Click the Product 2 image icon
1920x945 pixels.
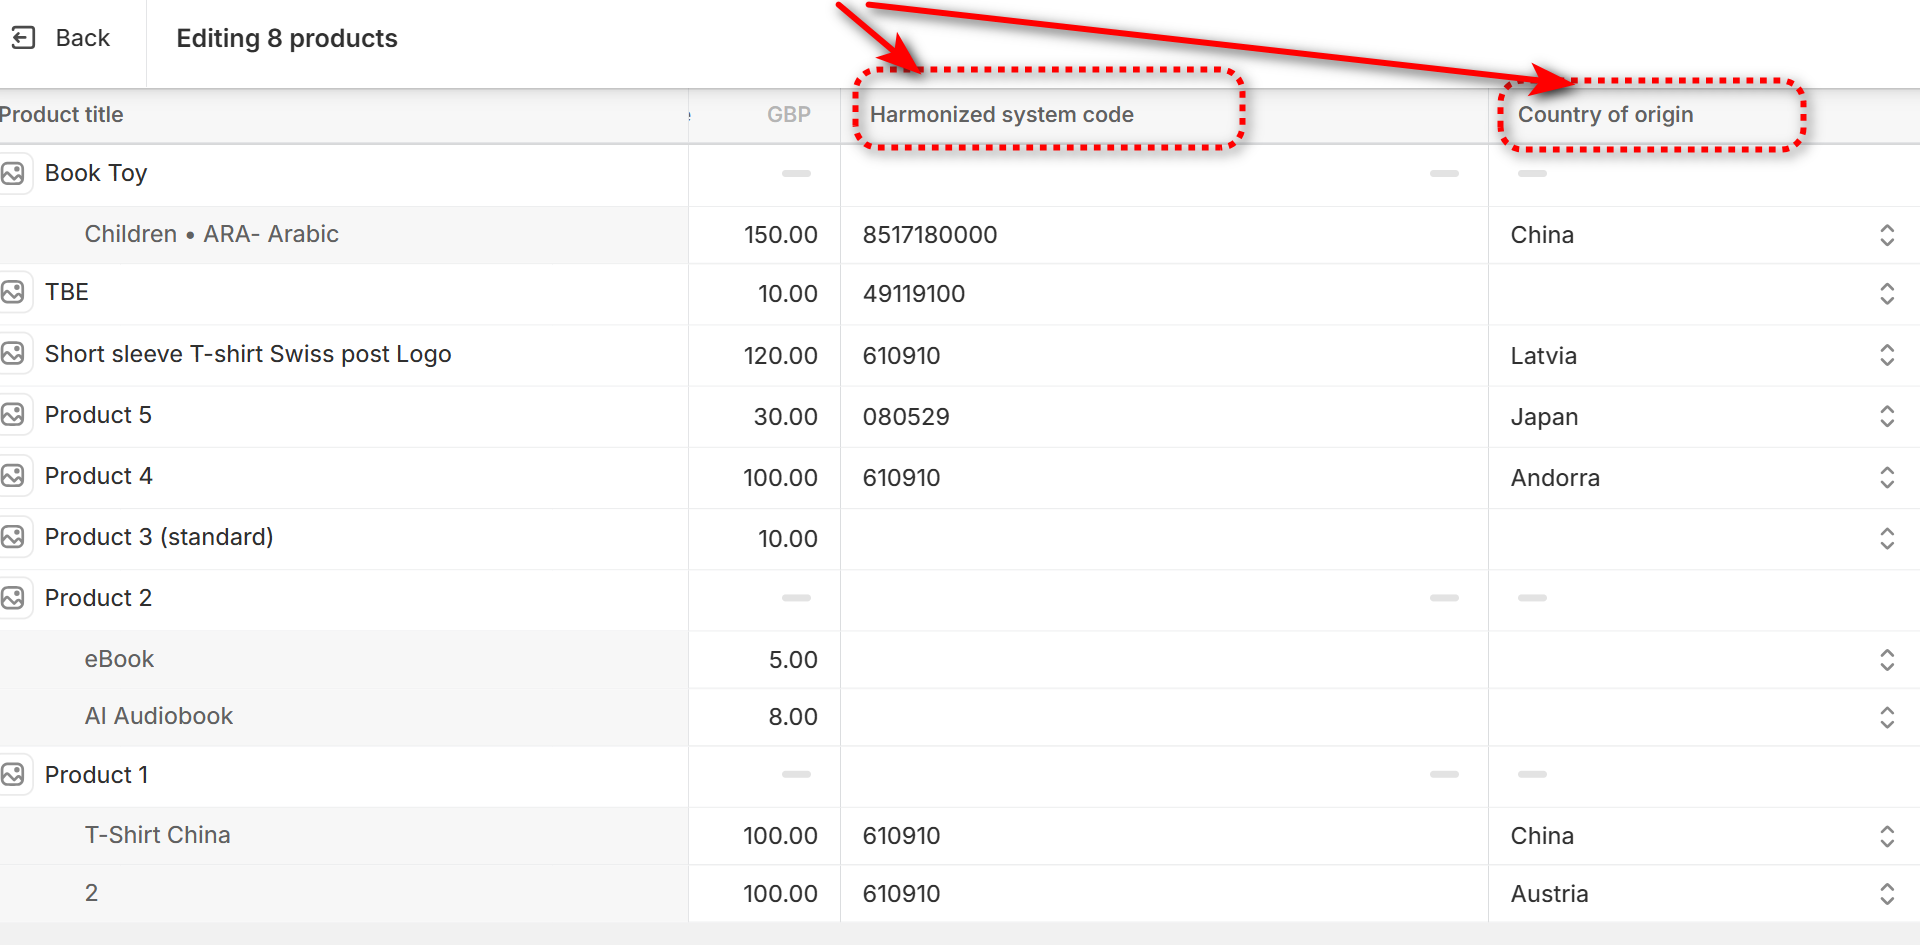13,598
